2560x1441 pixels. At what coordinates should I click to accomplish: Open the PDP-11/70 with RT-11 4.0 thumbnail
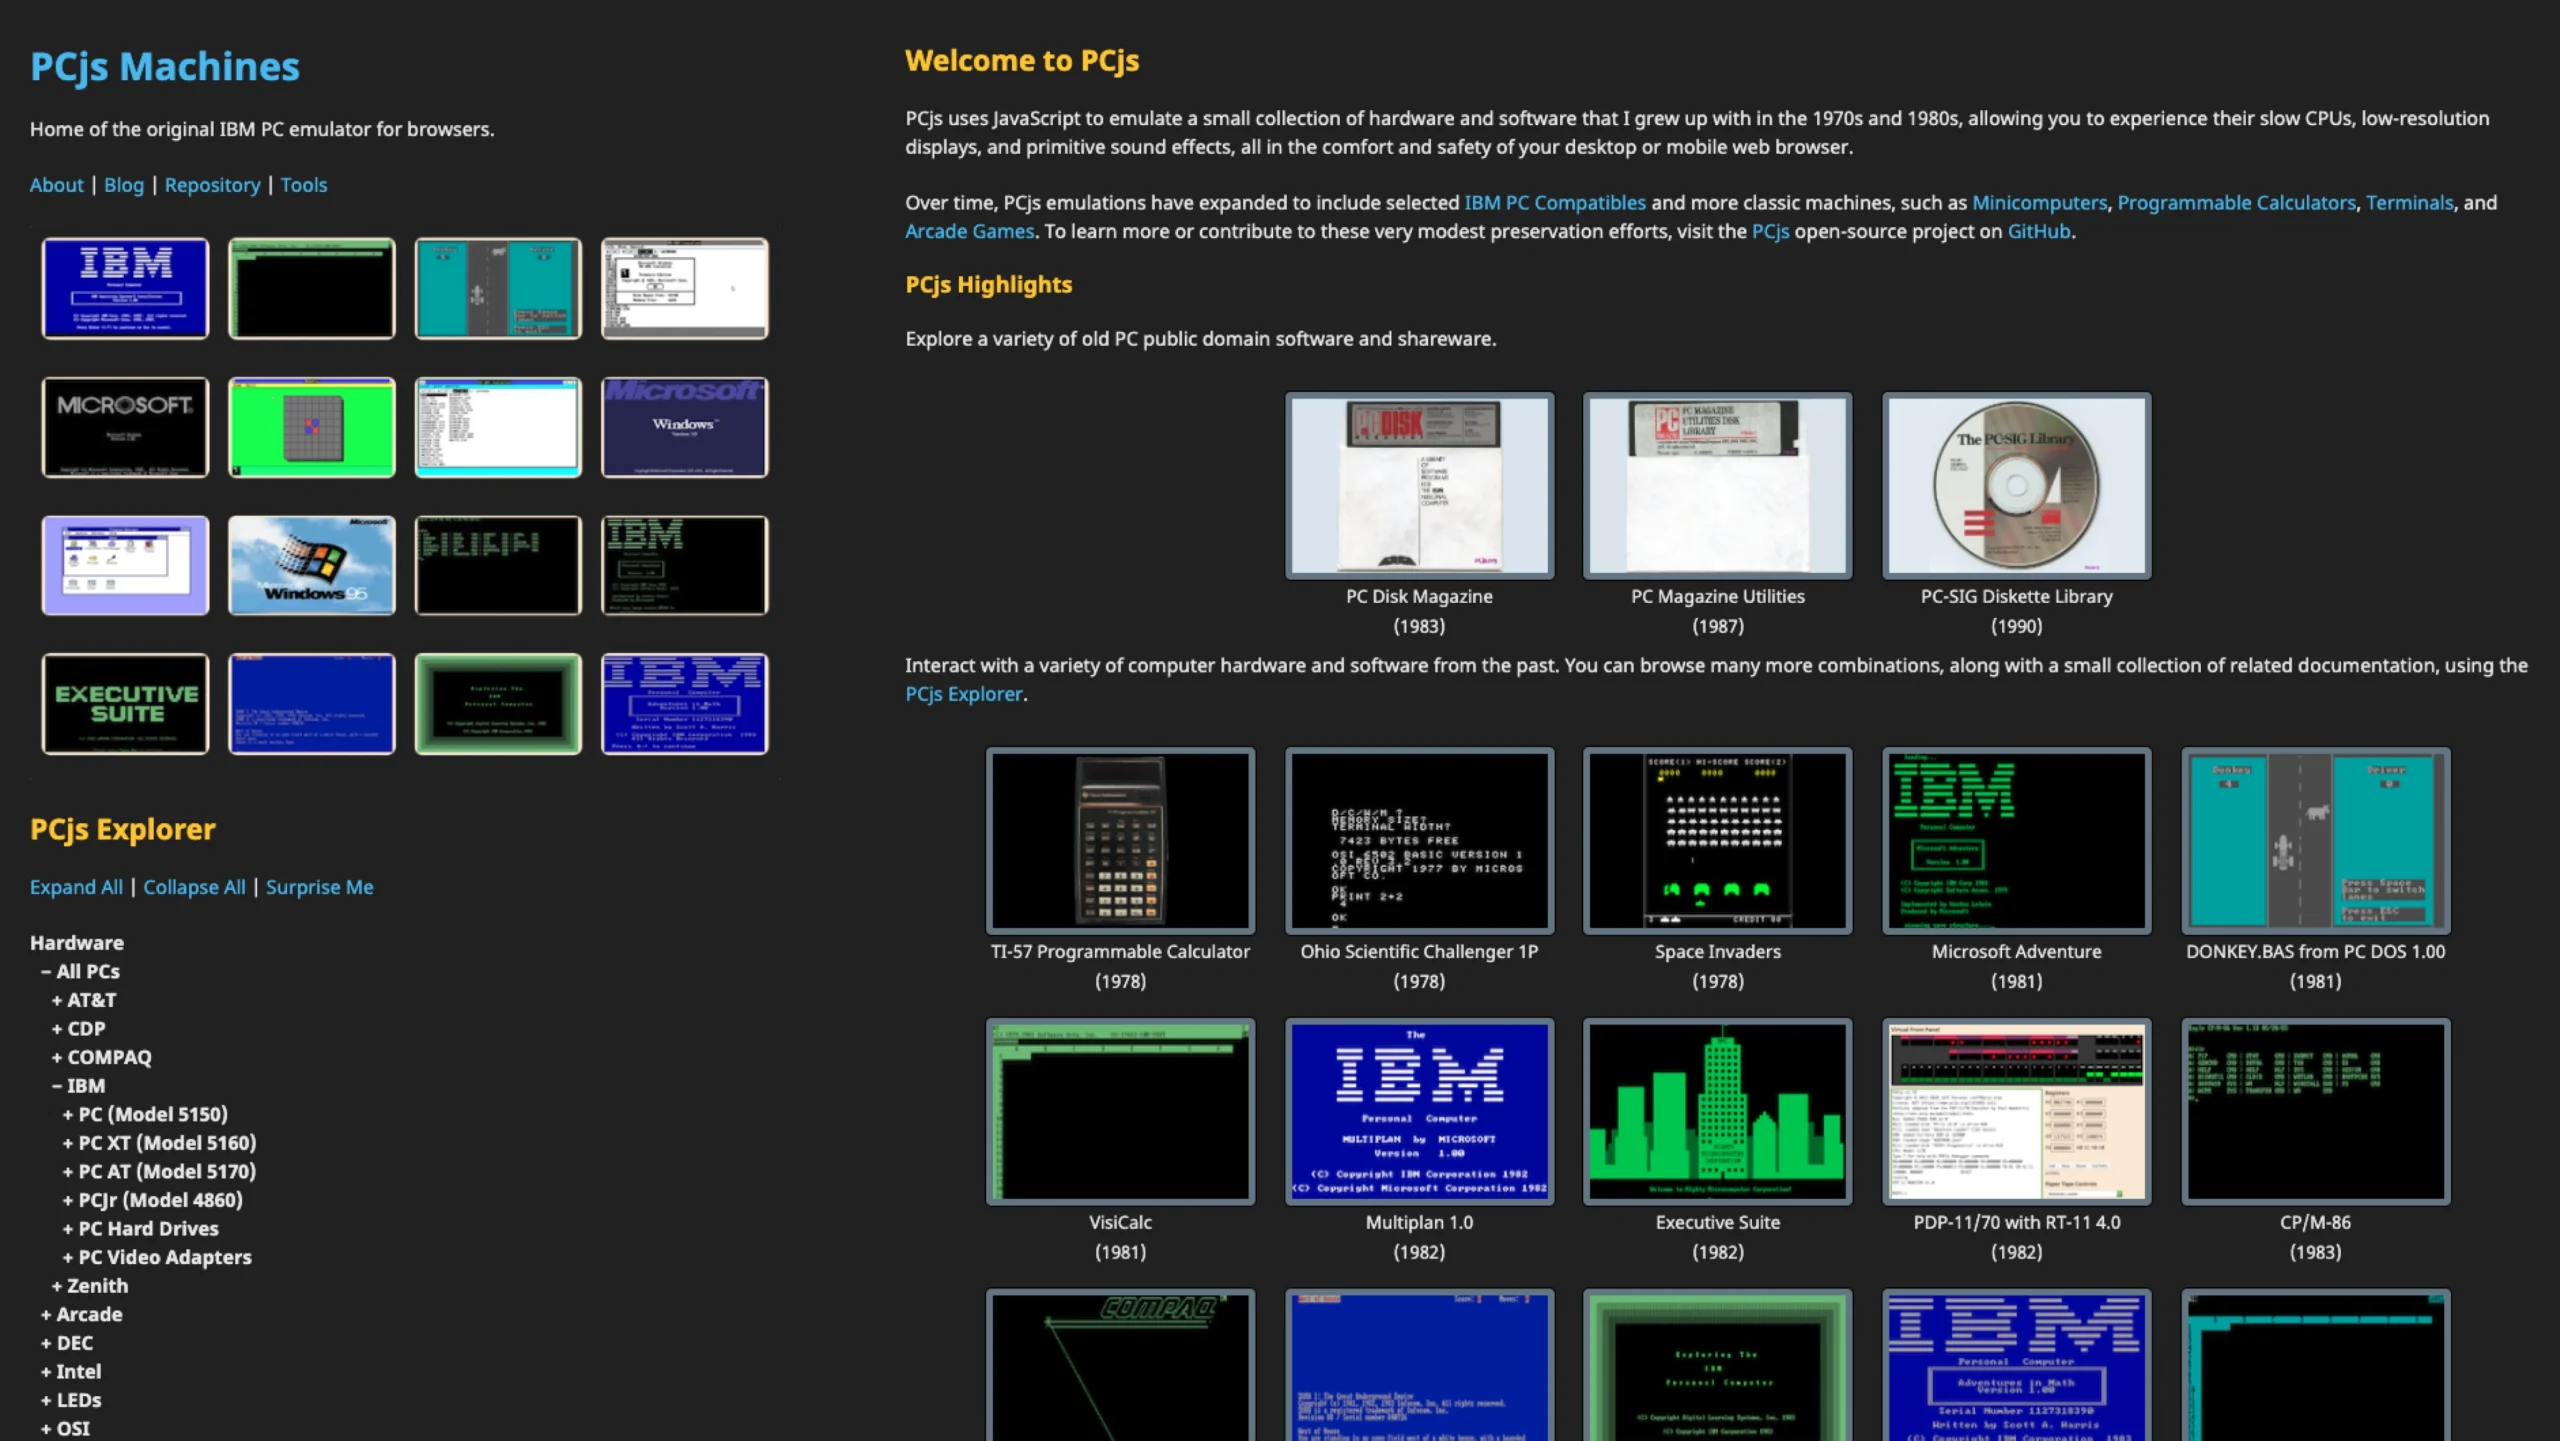point(2016,1111)
